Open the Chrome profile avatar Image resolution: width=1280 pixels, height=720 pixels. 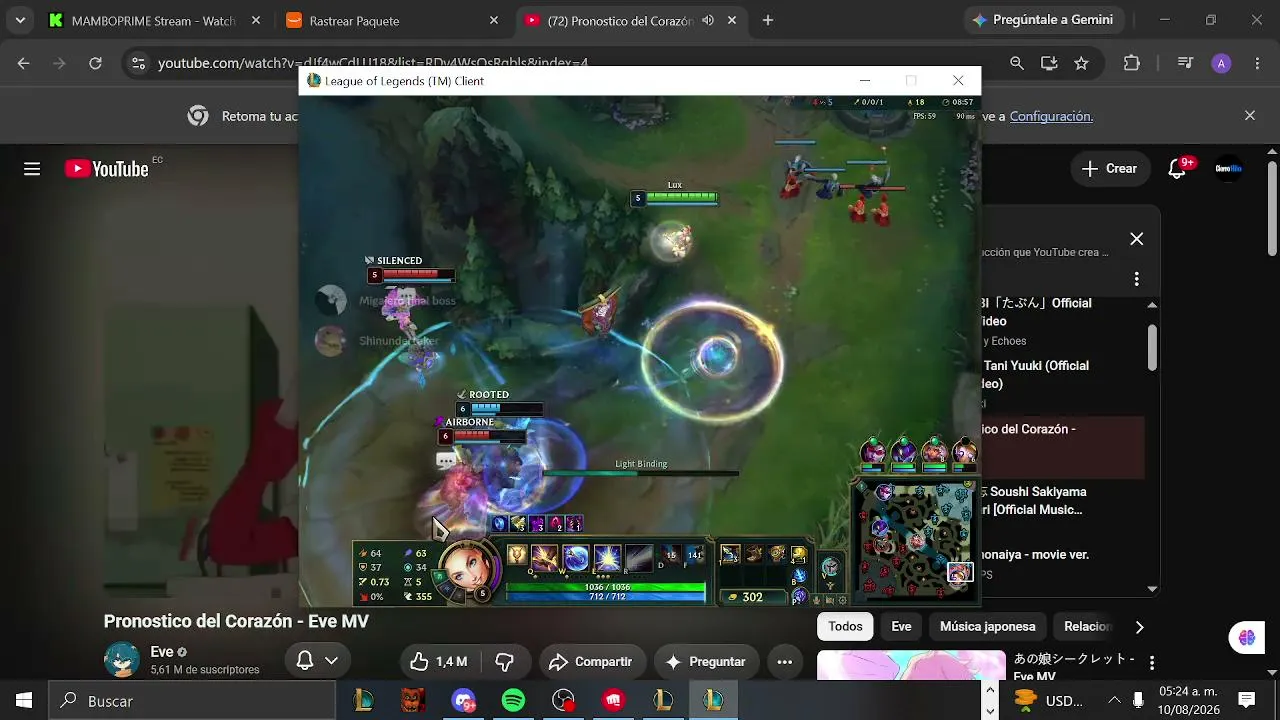pyautogui.click(x=1221, y=63)
